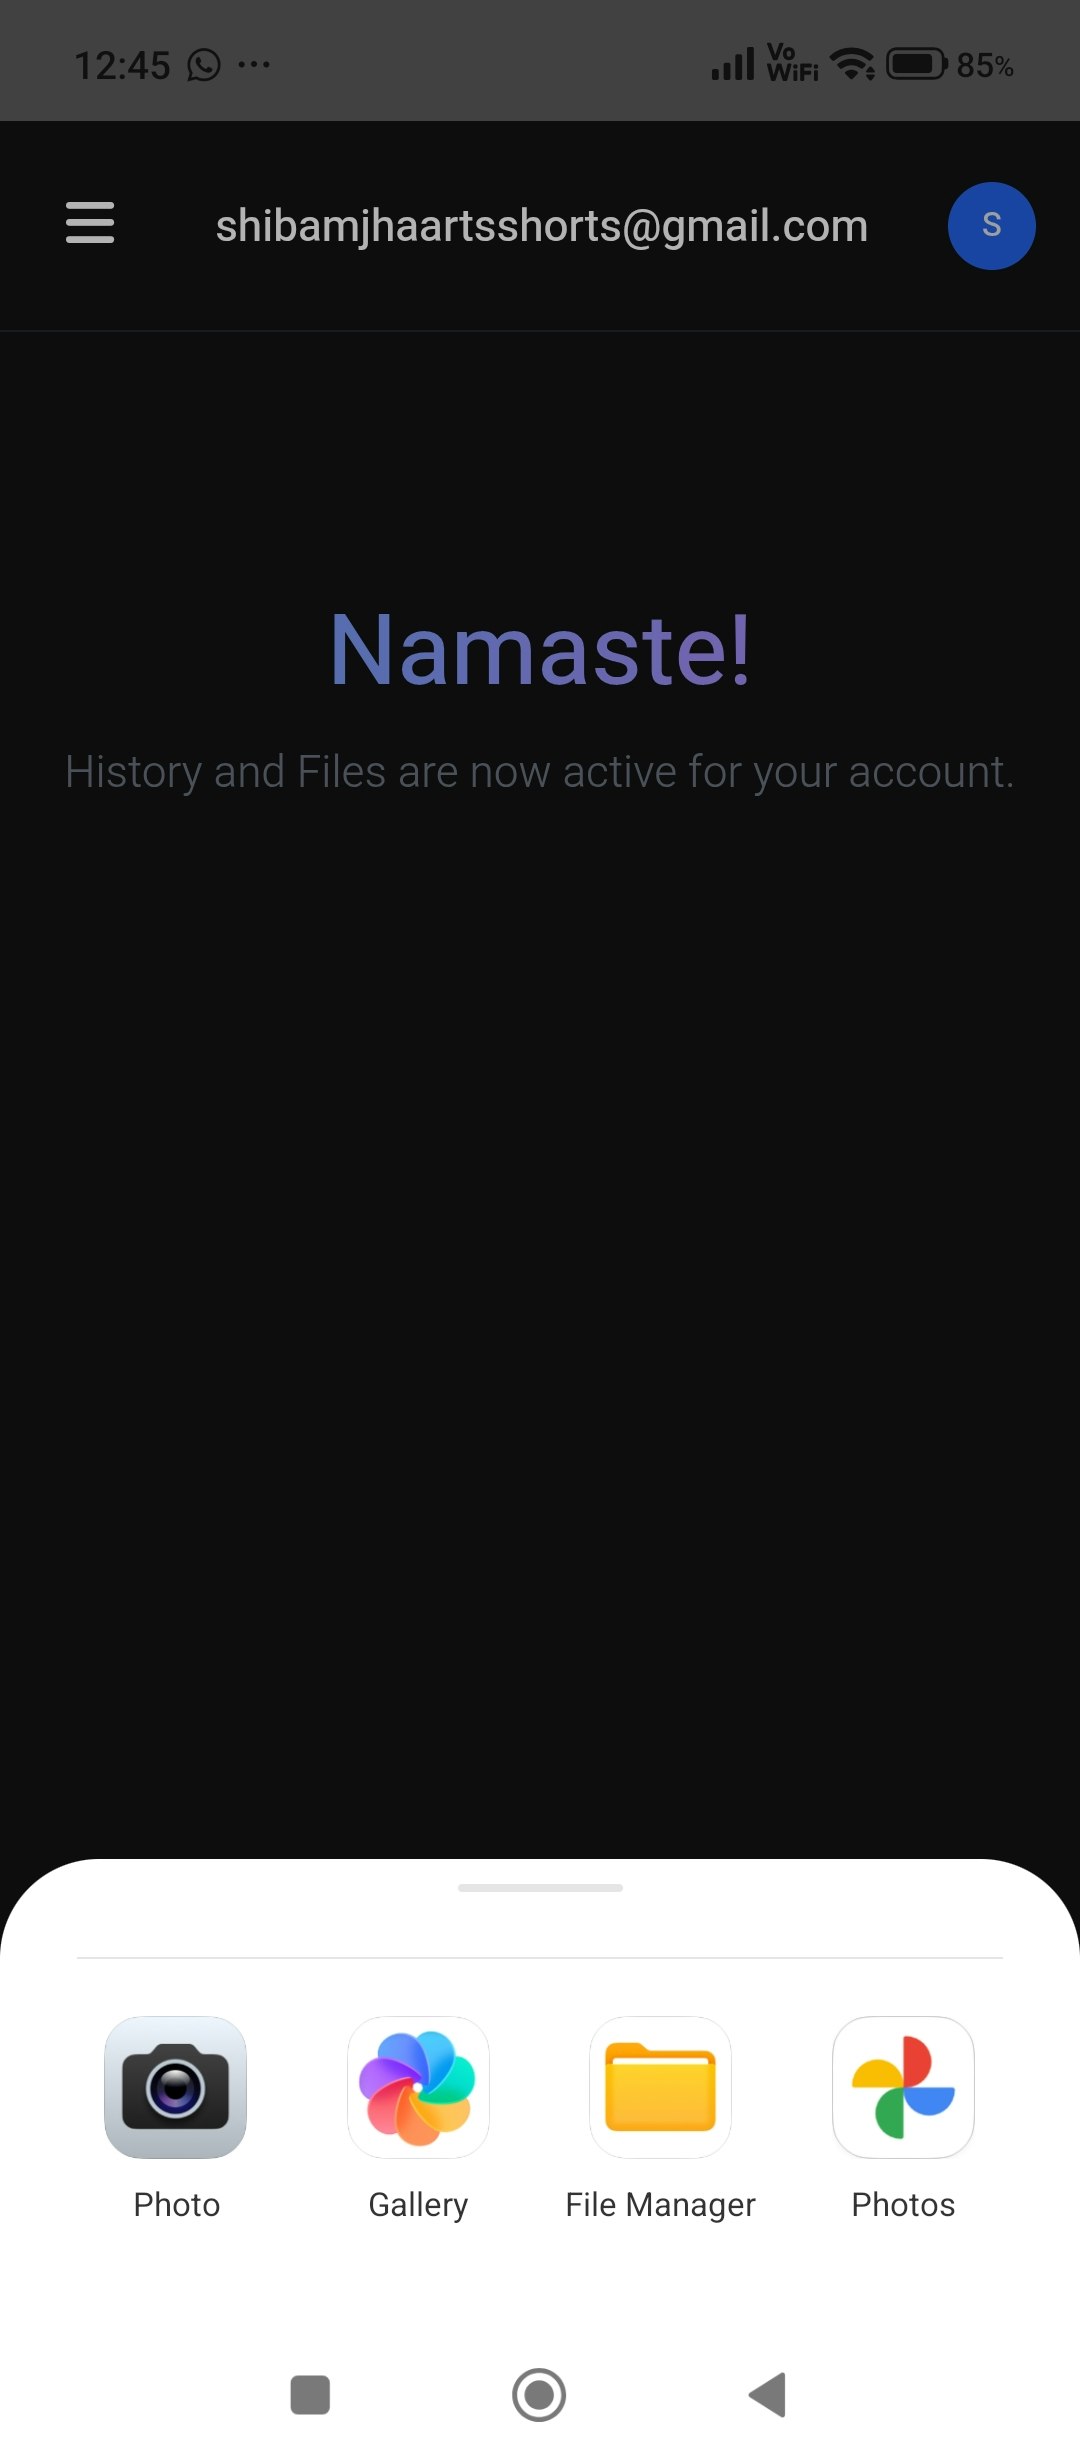Tap the VoWiFi status indicator
Viewport: 1080px width, 2460px height.
click(x=792, y=62)
